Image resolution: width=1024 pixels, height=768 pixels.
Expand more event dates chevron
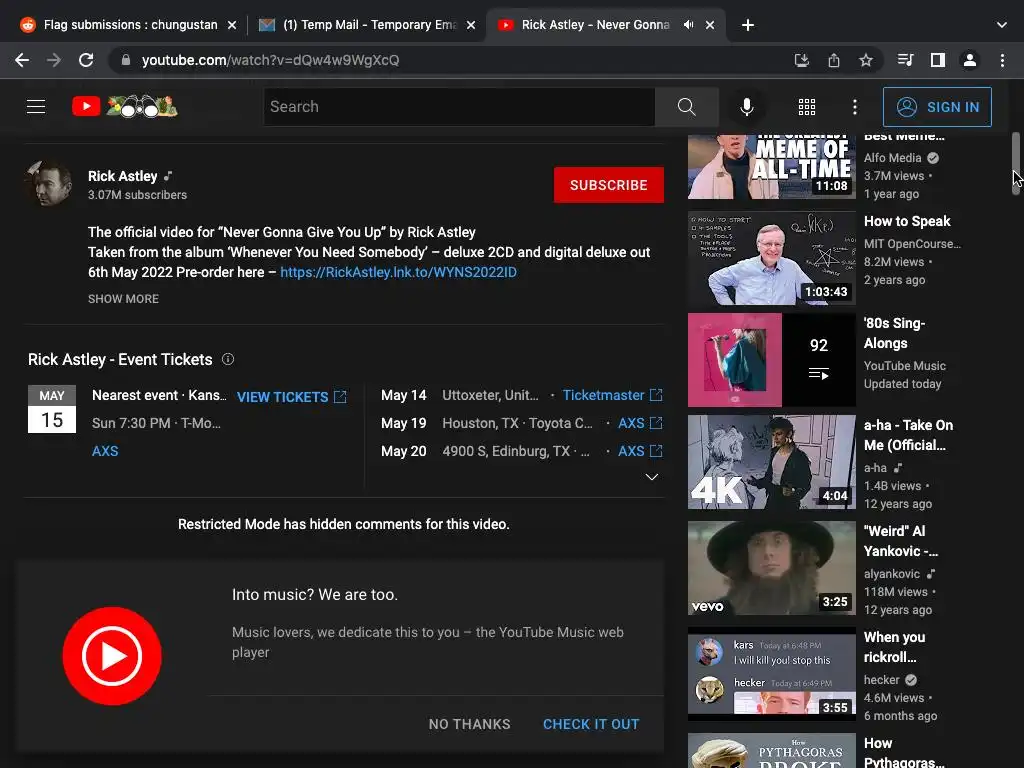(652, 477)
